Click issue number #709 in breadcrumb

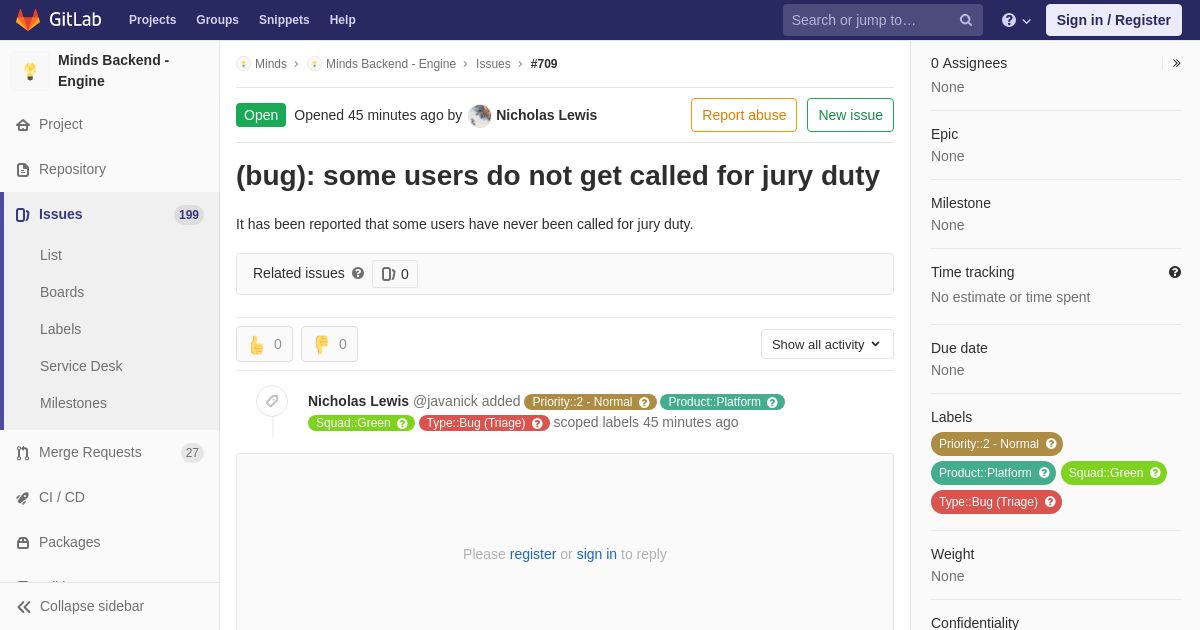point(544,64)
